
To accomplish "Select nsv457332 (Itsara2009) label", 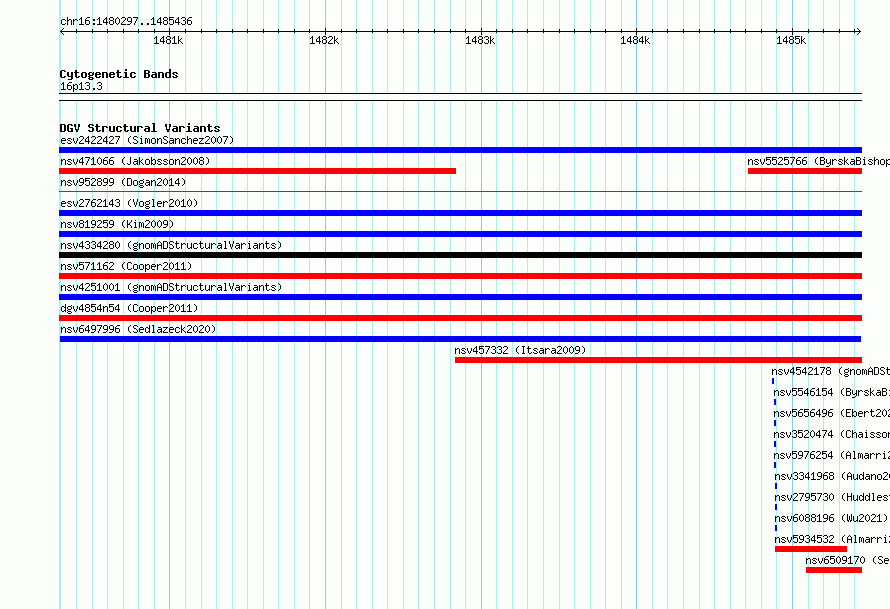I will point(520,350).
